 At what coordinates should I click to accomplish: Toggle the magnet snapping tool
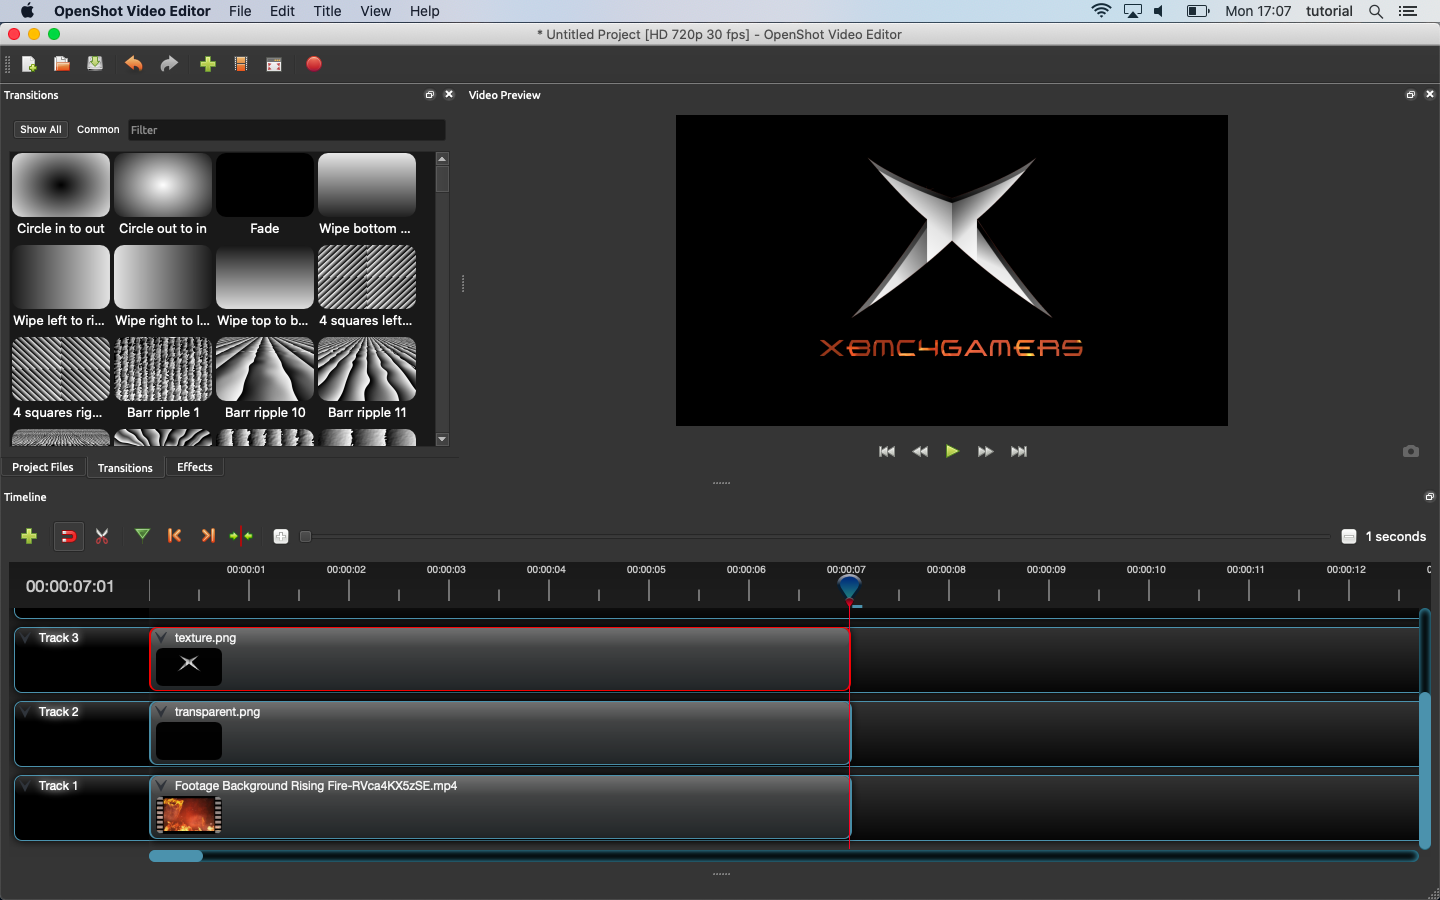point(68,537)
